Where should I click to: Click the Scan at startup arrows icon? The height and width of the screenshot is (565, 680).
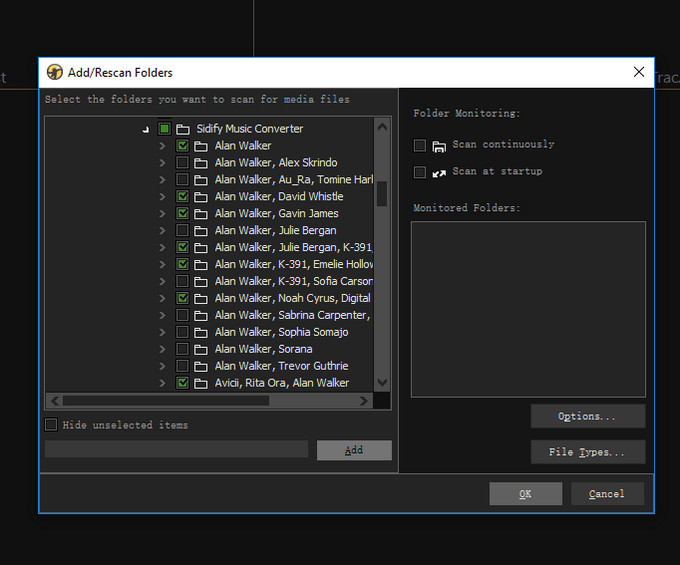click(x=439, y=173)
